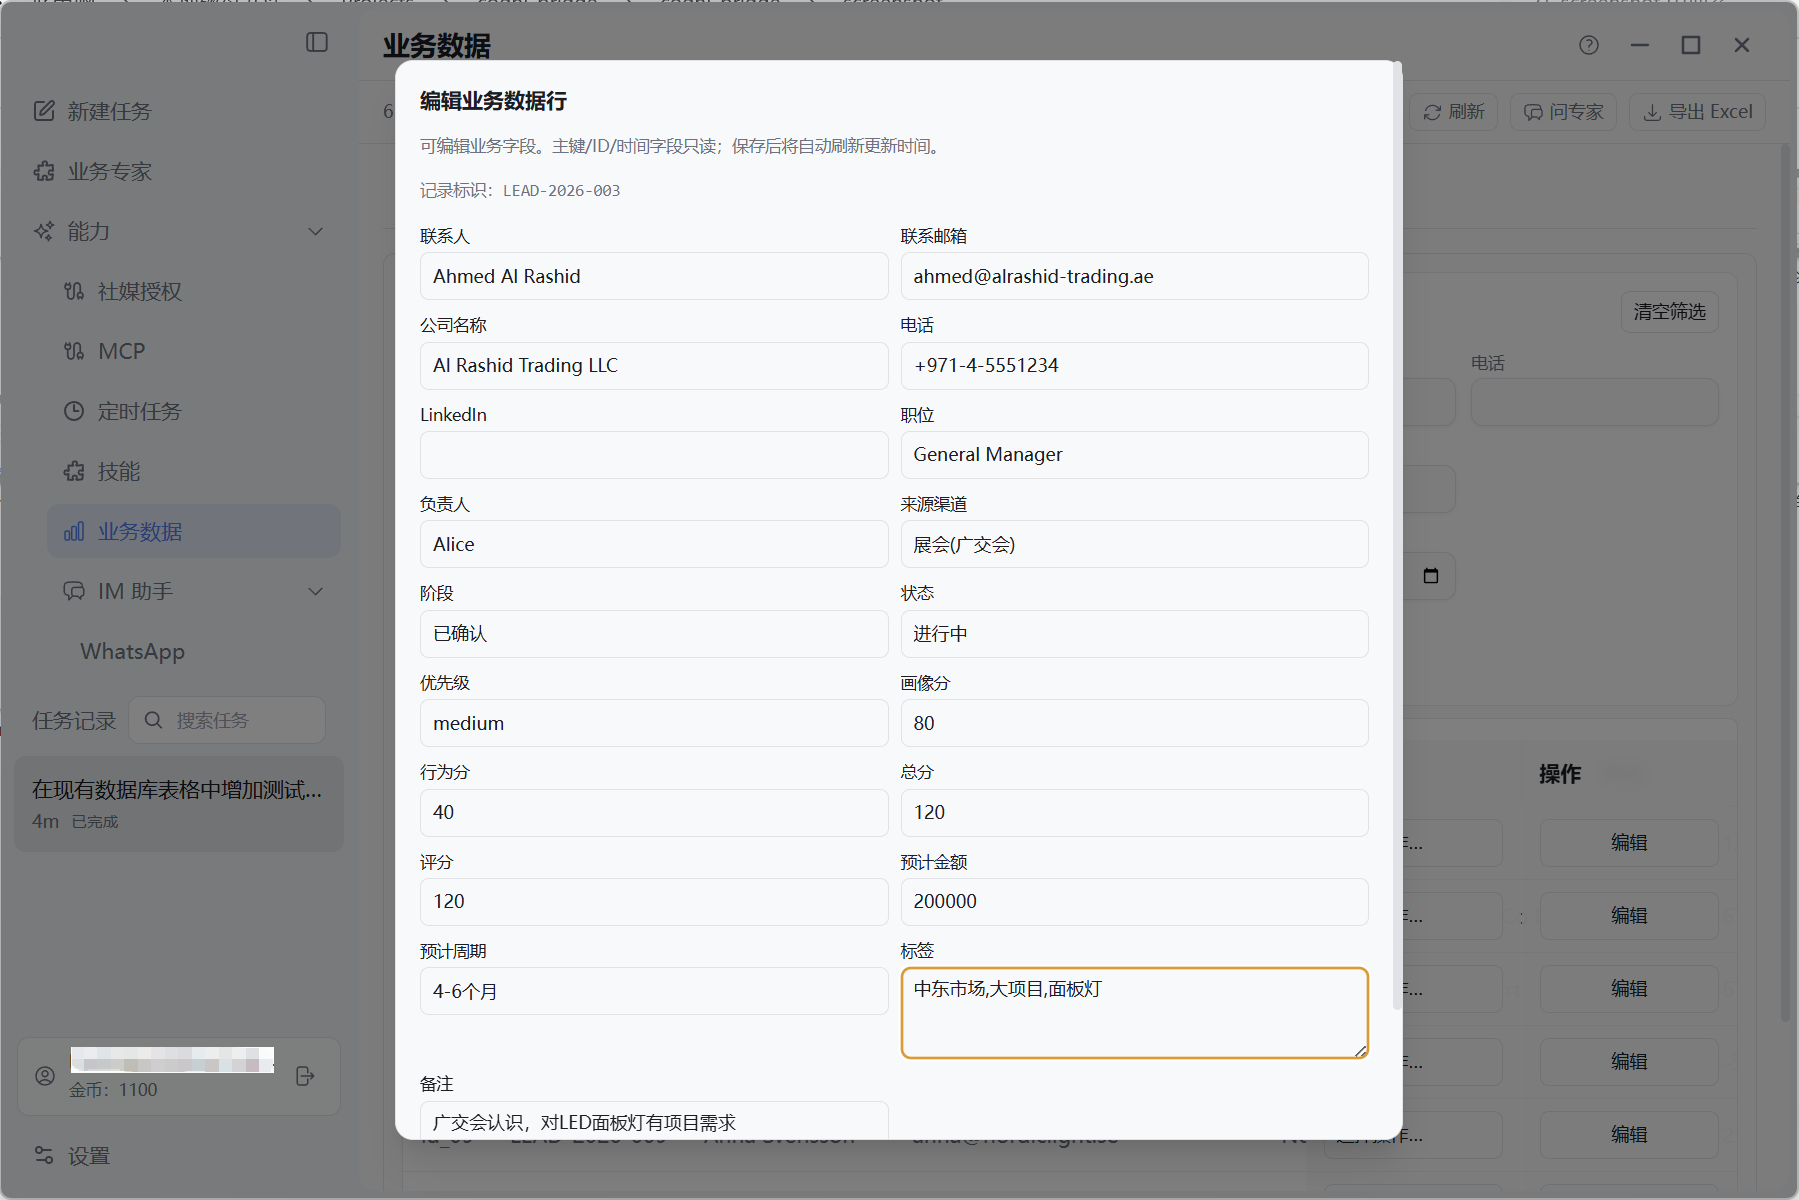Click the 搜索任务 search box
Viewport: 1799px width, 1200px height.
point(227,720)
